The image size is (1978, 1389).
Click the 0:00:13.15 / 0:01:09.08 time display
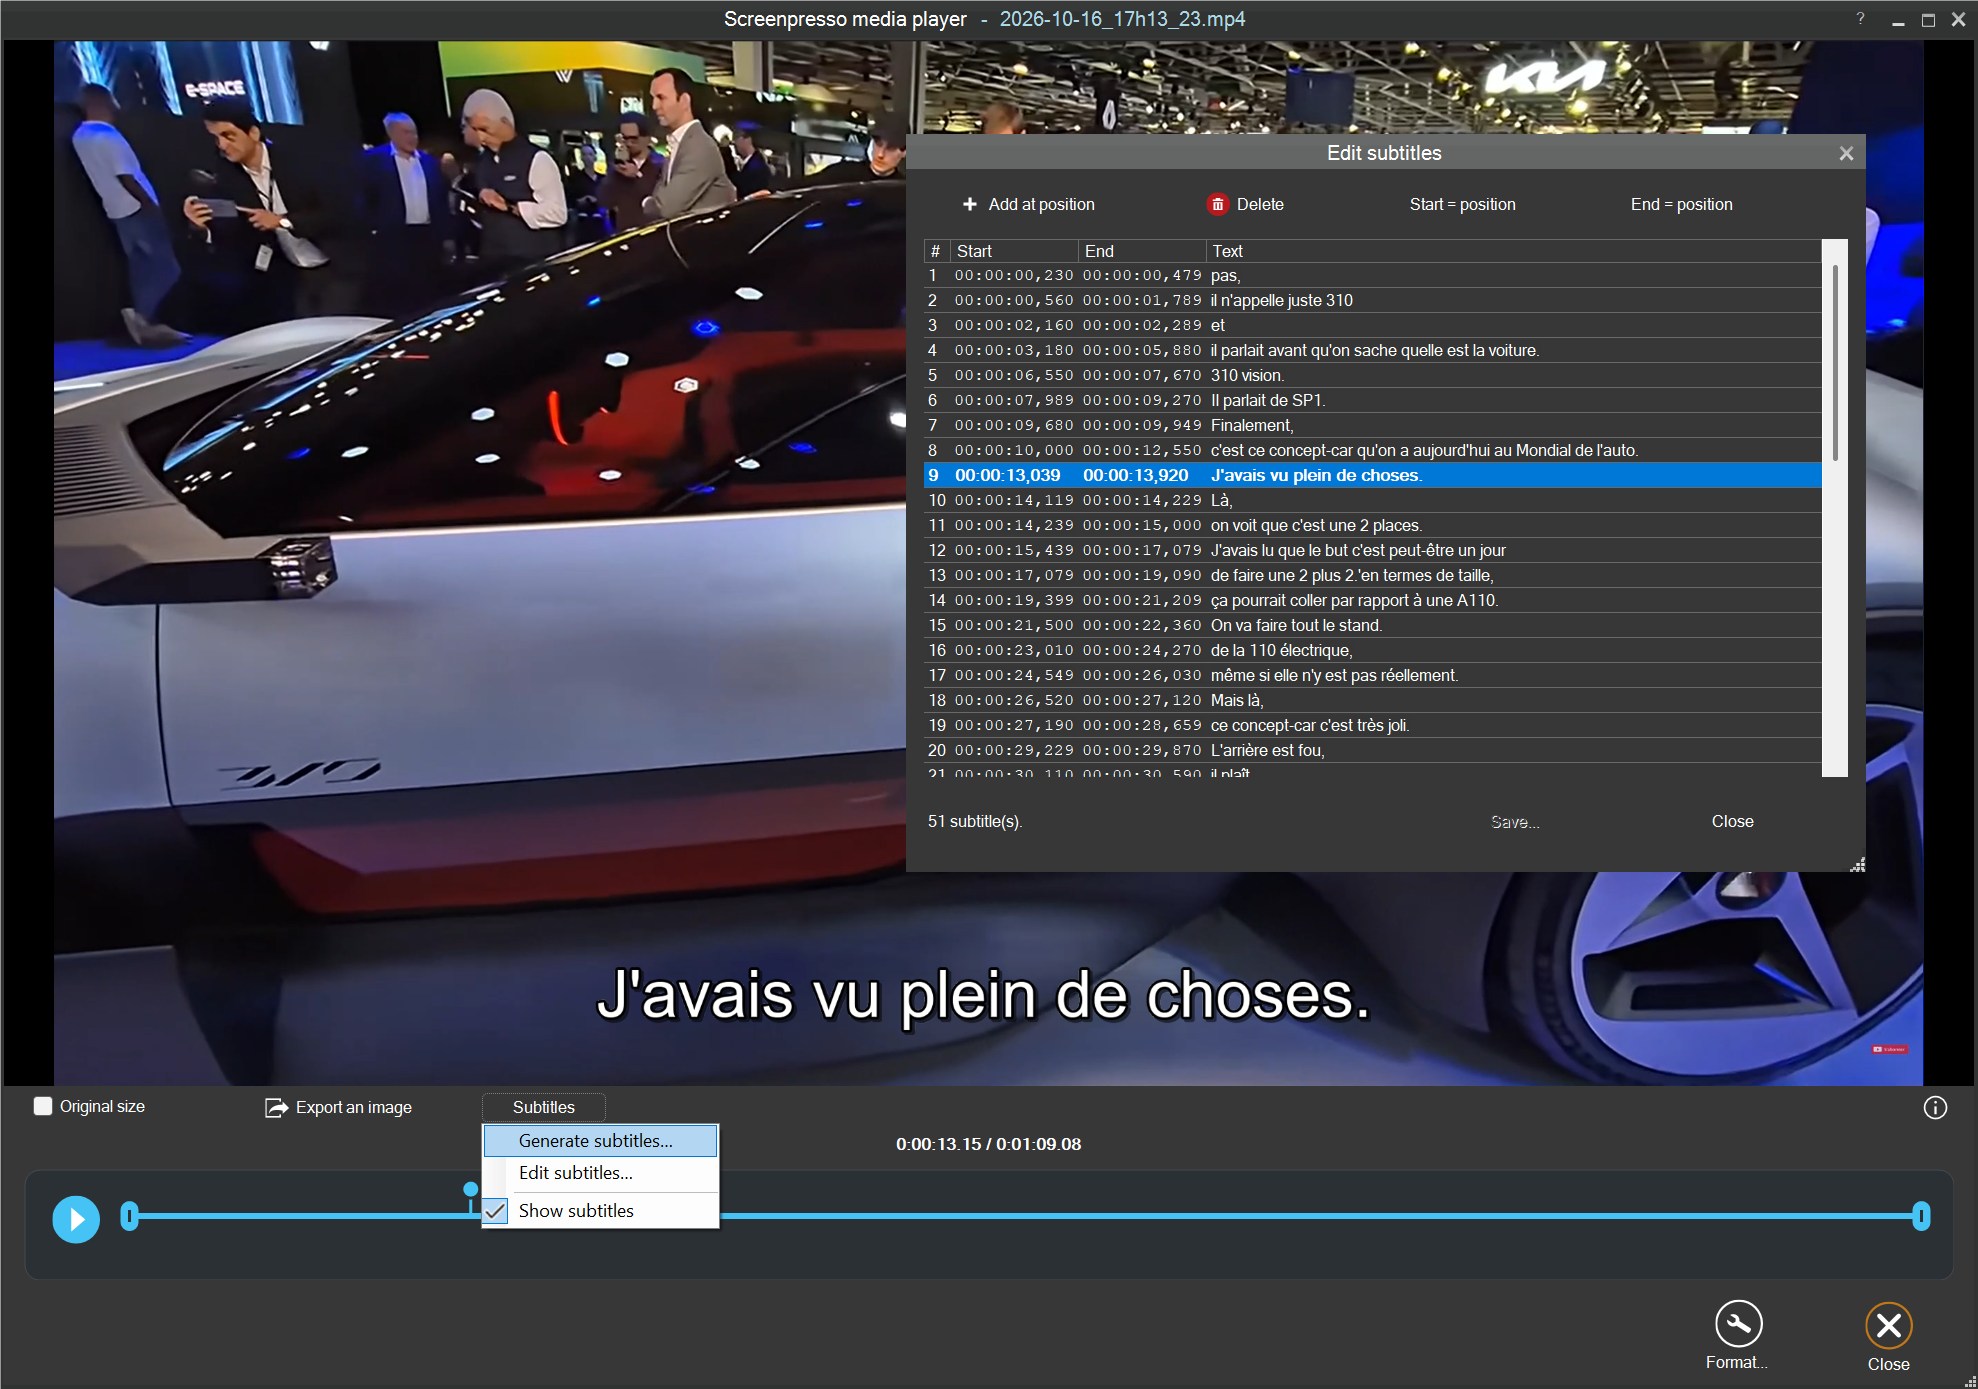(x=988, y=1144)
